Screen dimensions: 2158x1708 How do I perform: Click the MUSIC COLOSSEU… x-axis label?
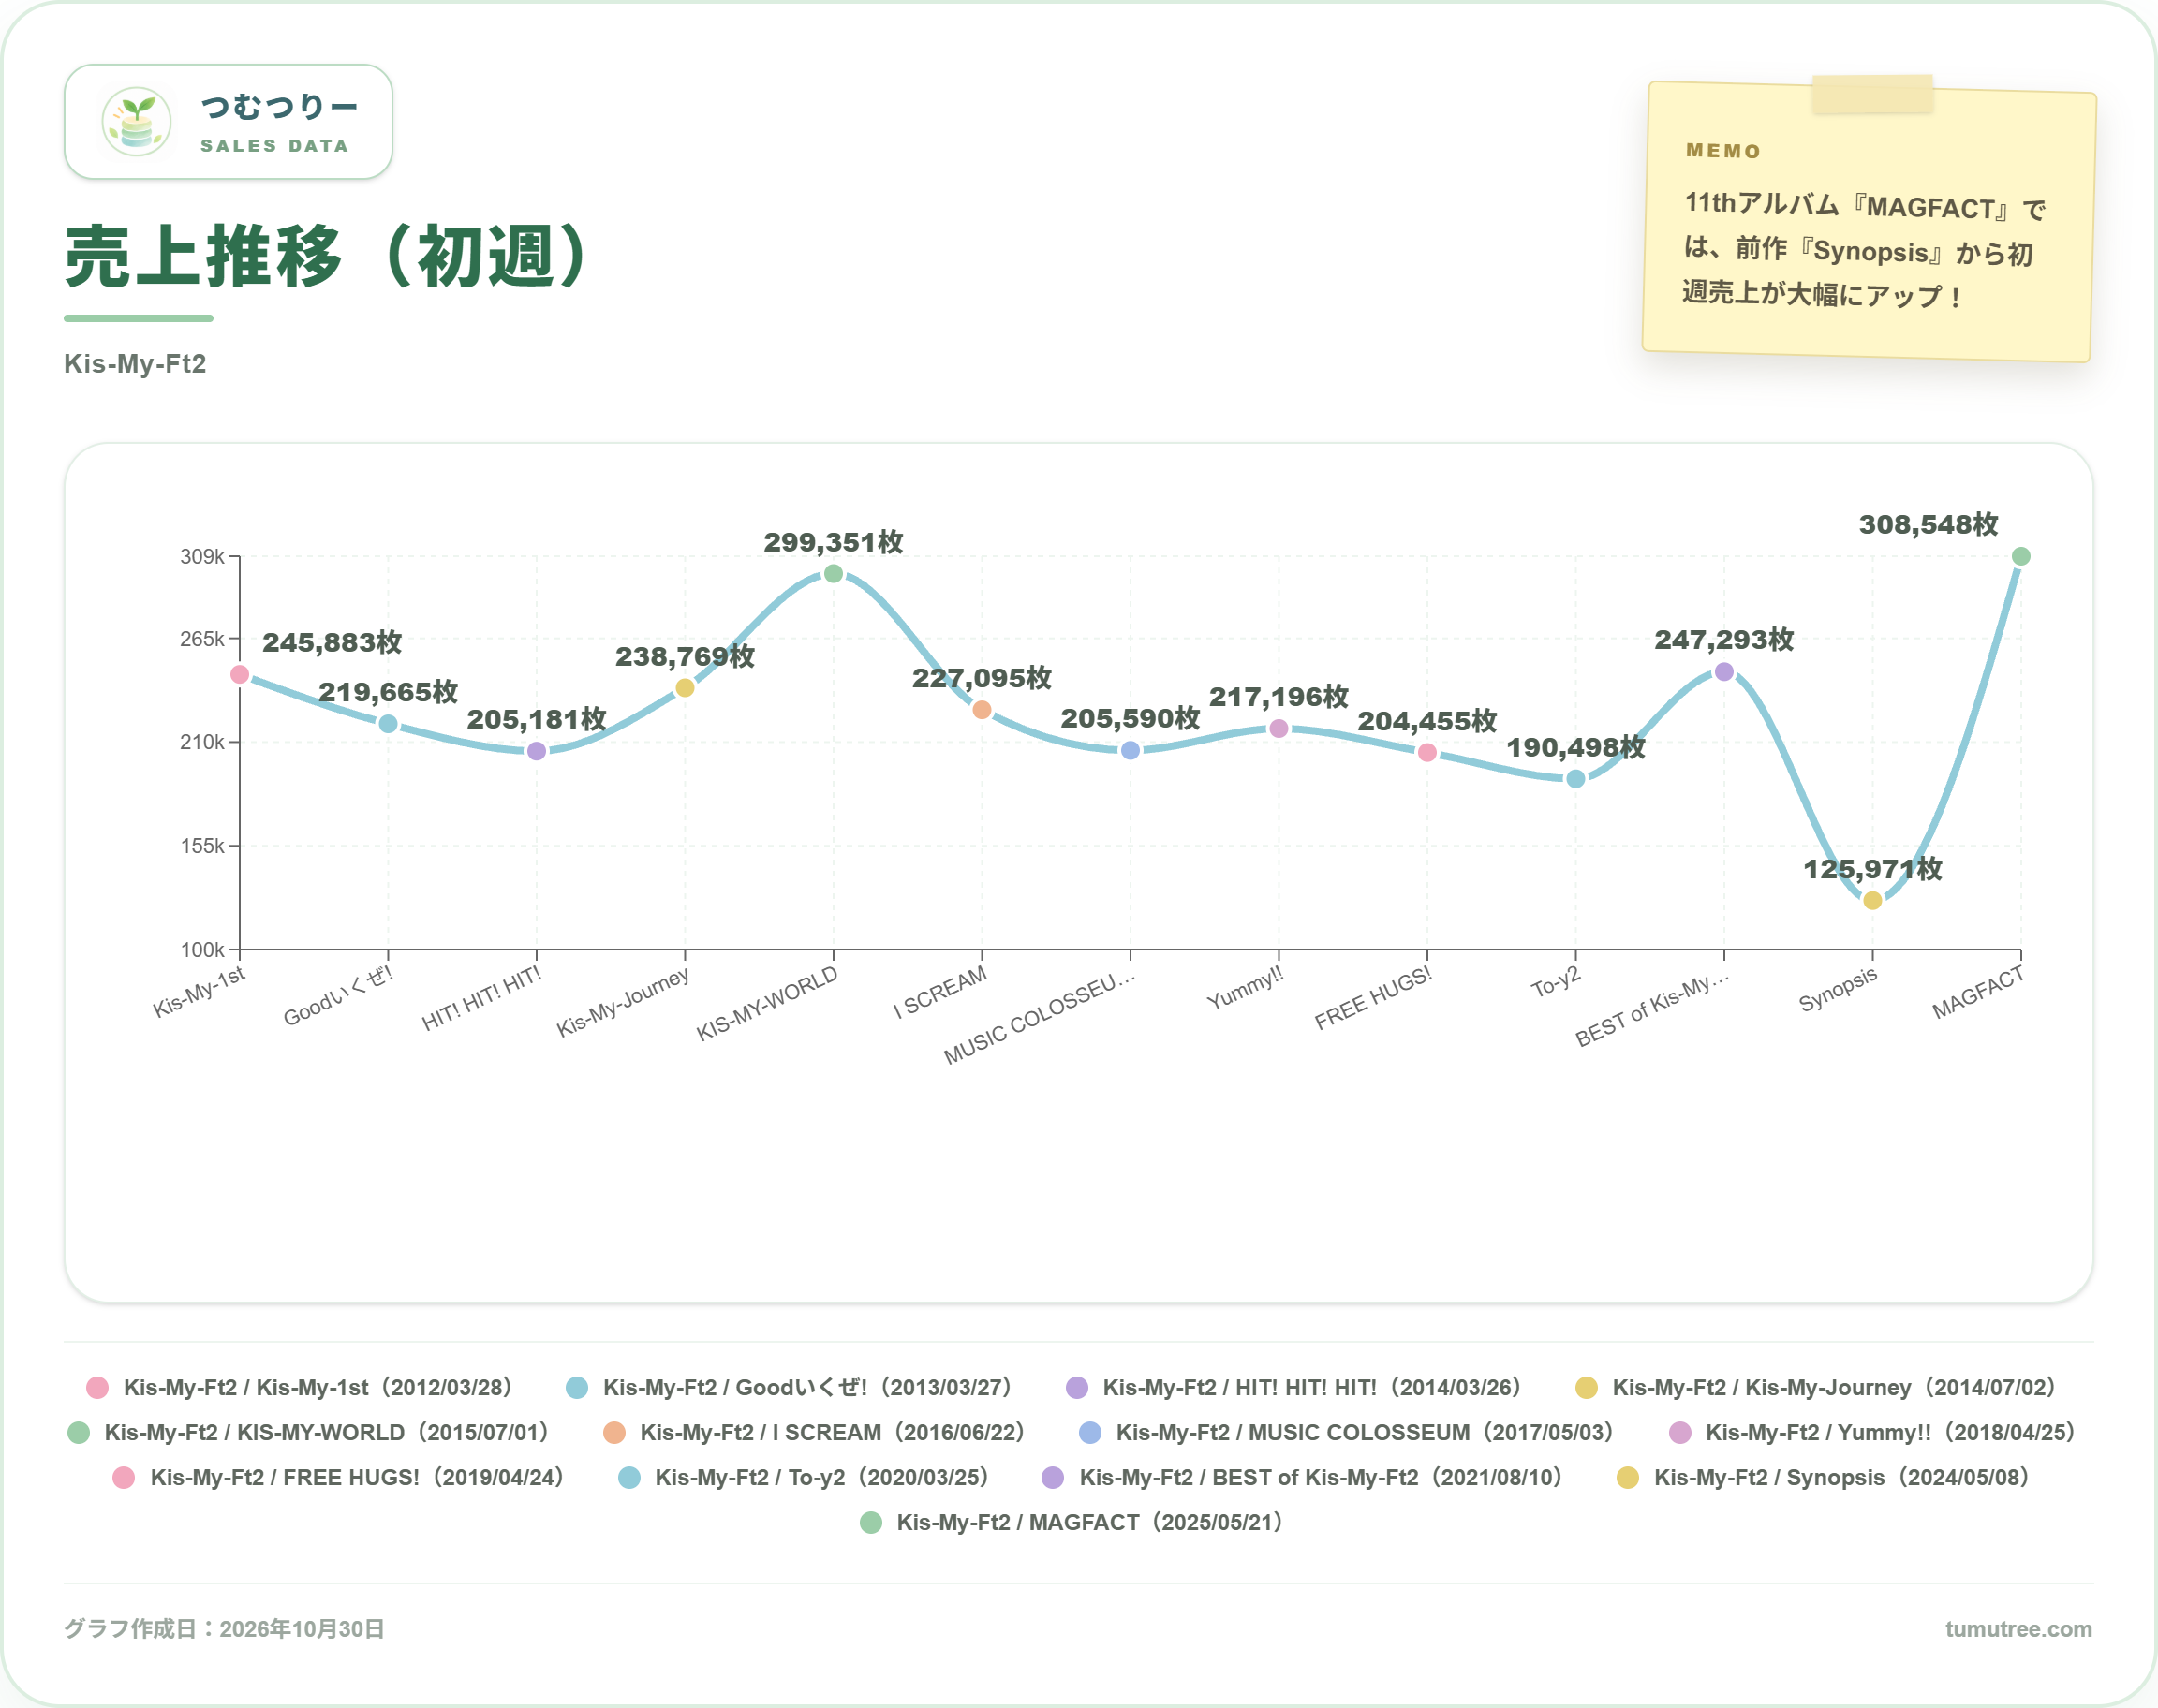(x=1040, y=1016)
